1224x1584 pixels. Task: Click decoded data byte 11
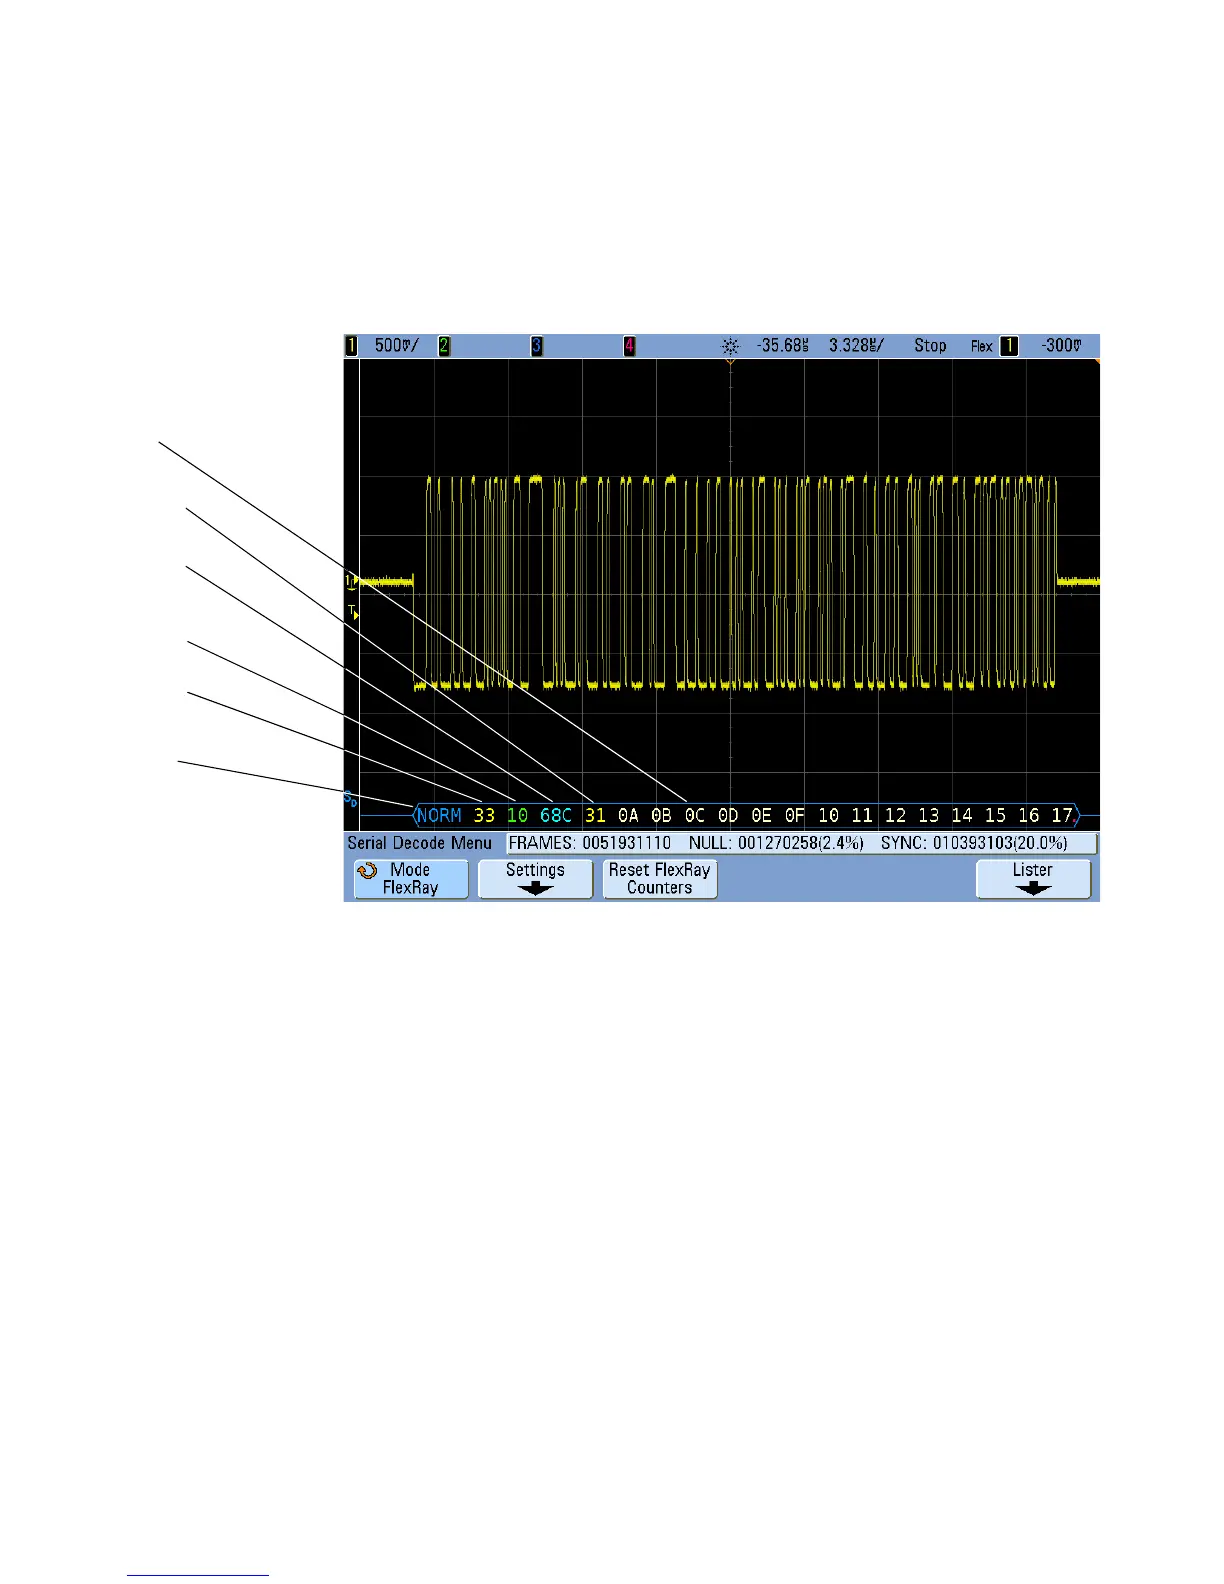click(862, 816)
